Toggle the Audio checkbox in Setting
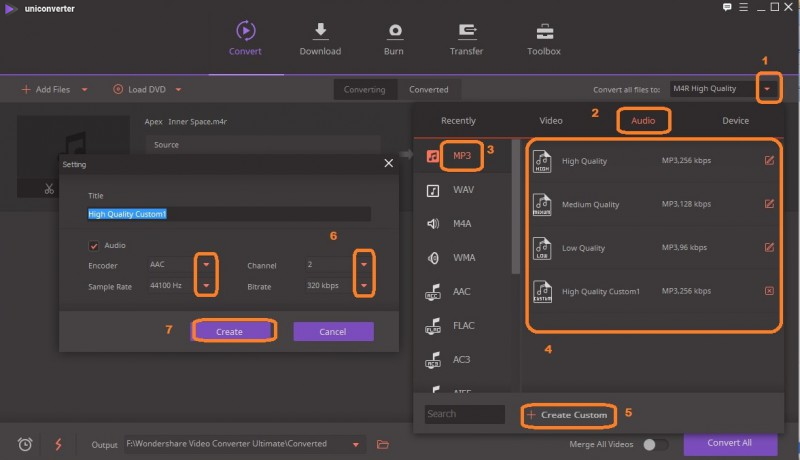800x460 pixels. tap(93, 246)
